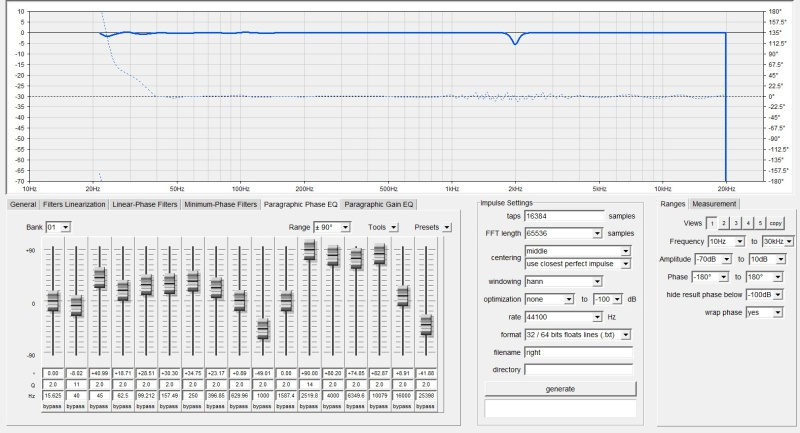Switch to the Measurement tab

pos(714,204)
